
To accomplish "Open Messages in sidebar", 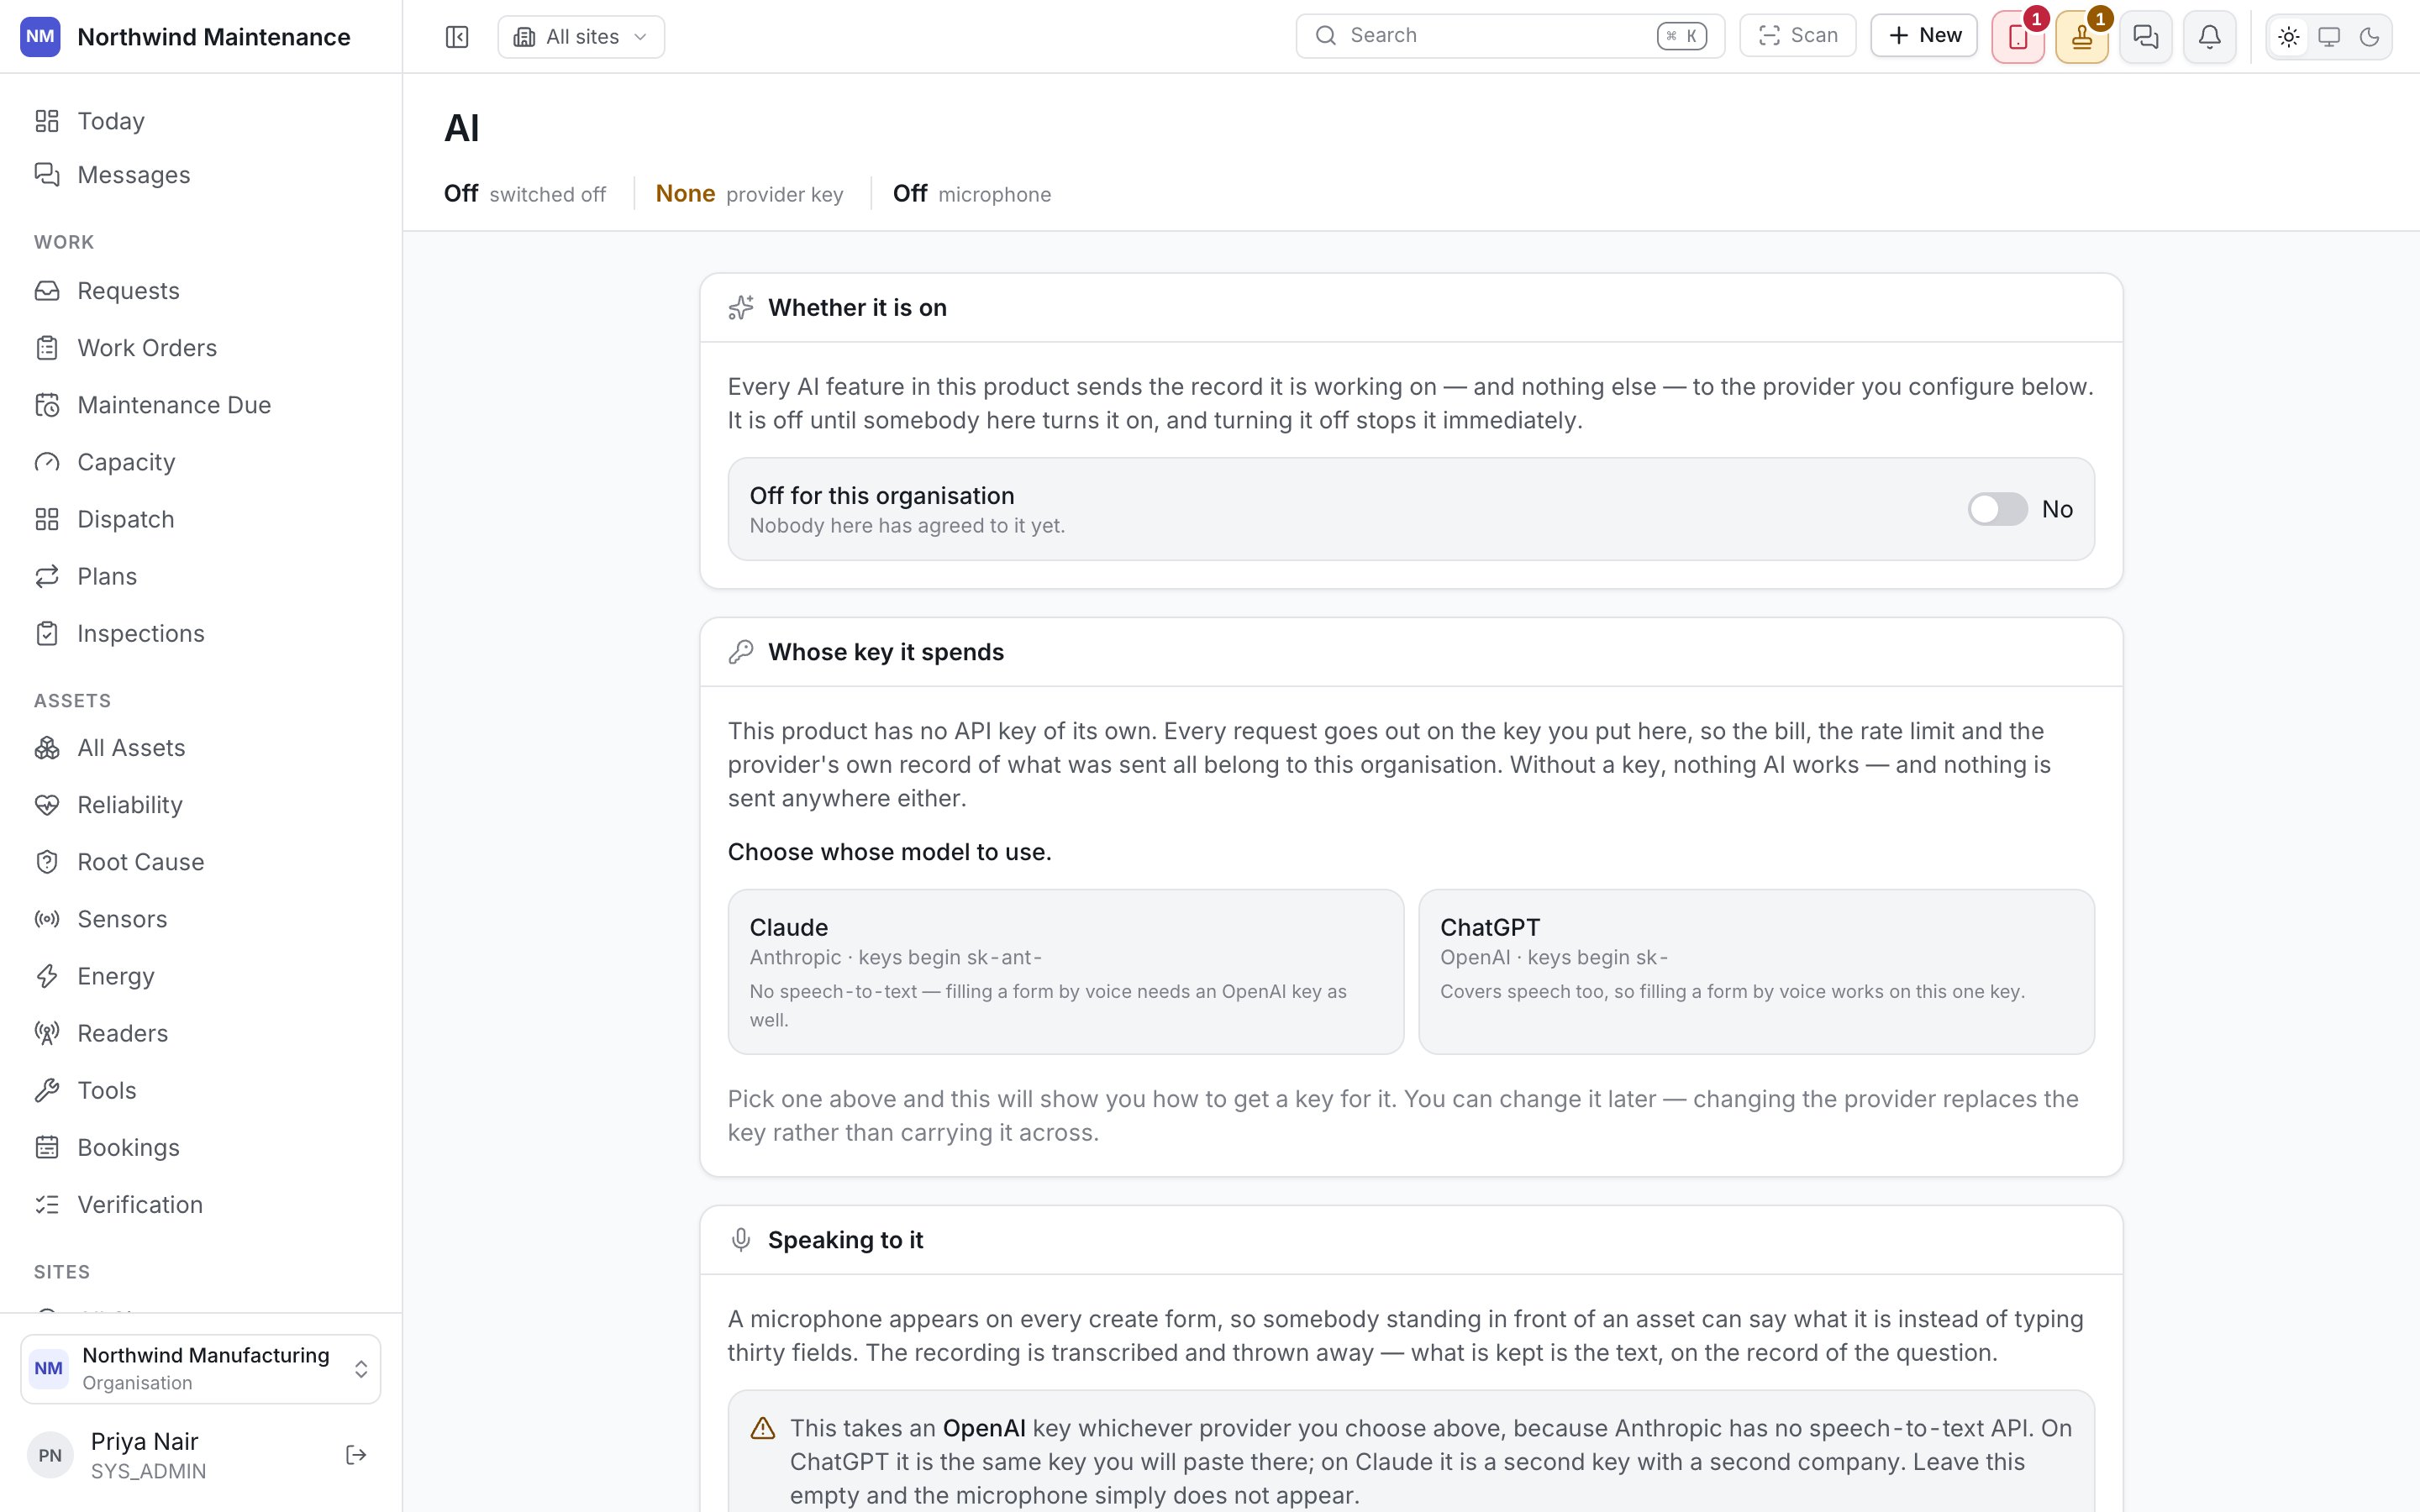I will coord(201,175).
